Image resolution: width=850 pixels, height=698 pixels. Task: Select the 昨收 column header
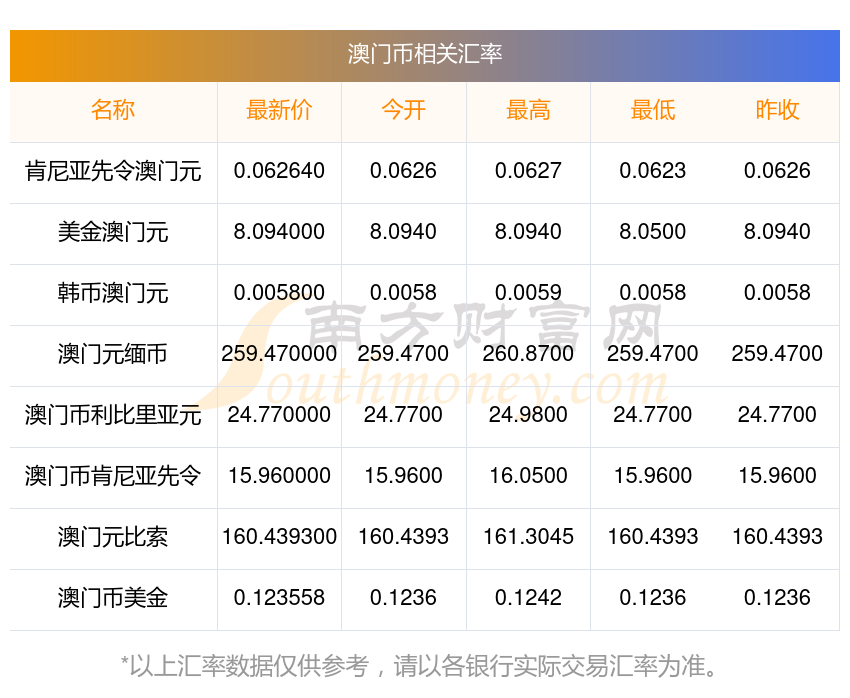click(x=777, y=110)
